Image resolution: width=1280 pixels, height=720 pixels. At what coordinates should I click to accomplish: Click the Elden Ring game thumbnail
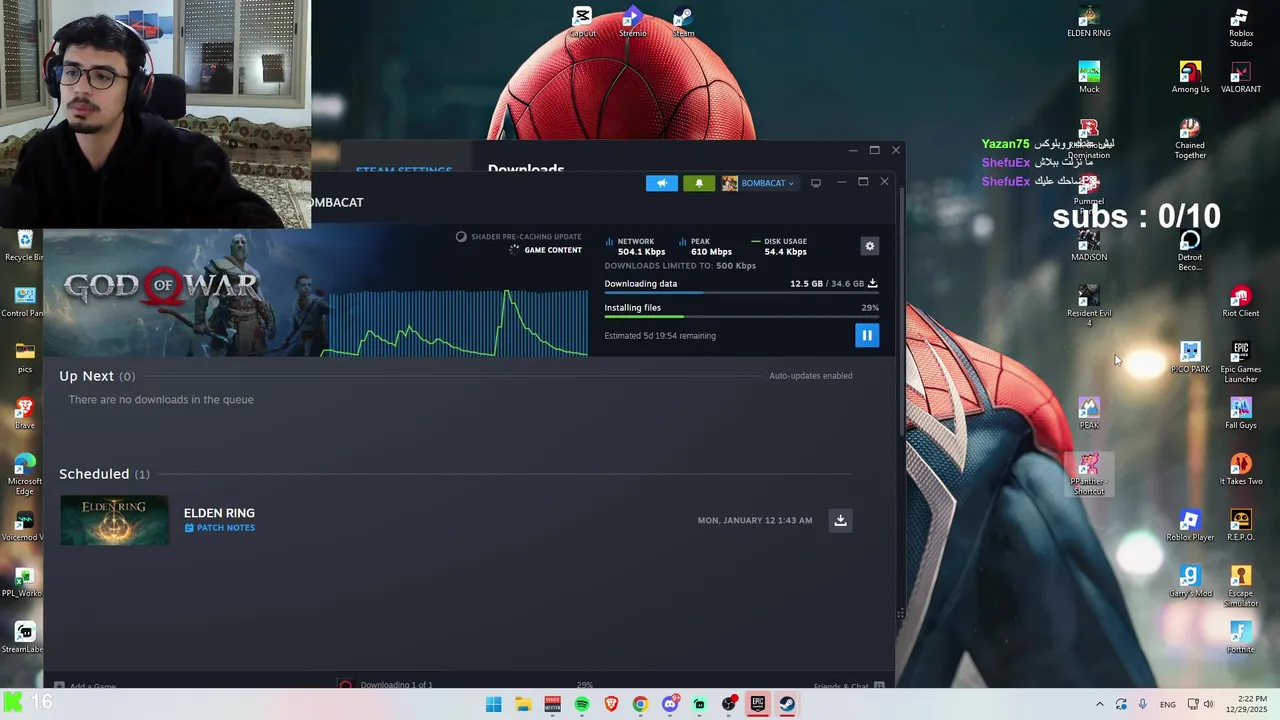(x=114, y=521)
